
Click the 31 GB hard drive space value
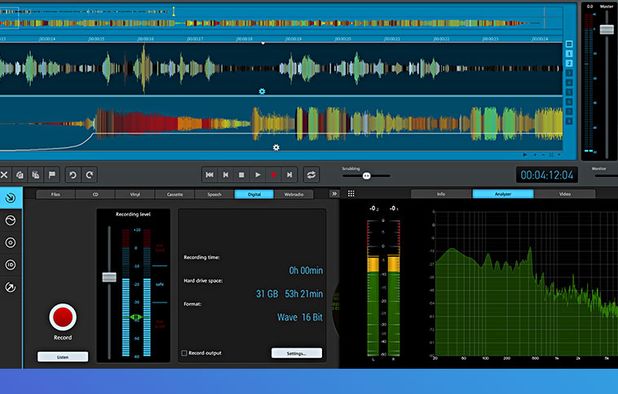(x=267, y=294)
